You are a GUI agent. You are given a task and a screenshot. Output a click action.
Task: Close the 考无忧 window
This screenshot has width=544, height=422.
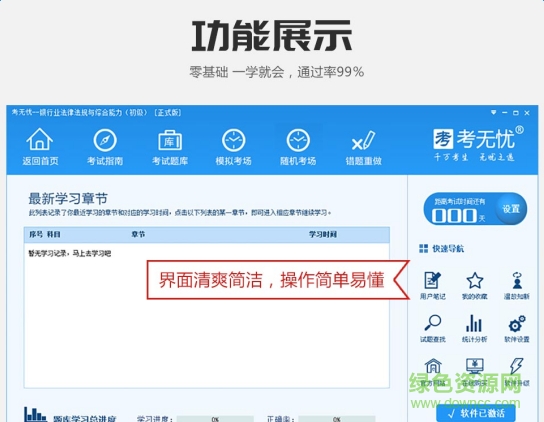pos(527,113)
